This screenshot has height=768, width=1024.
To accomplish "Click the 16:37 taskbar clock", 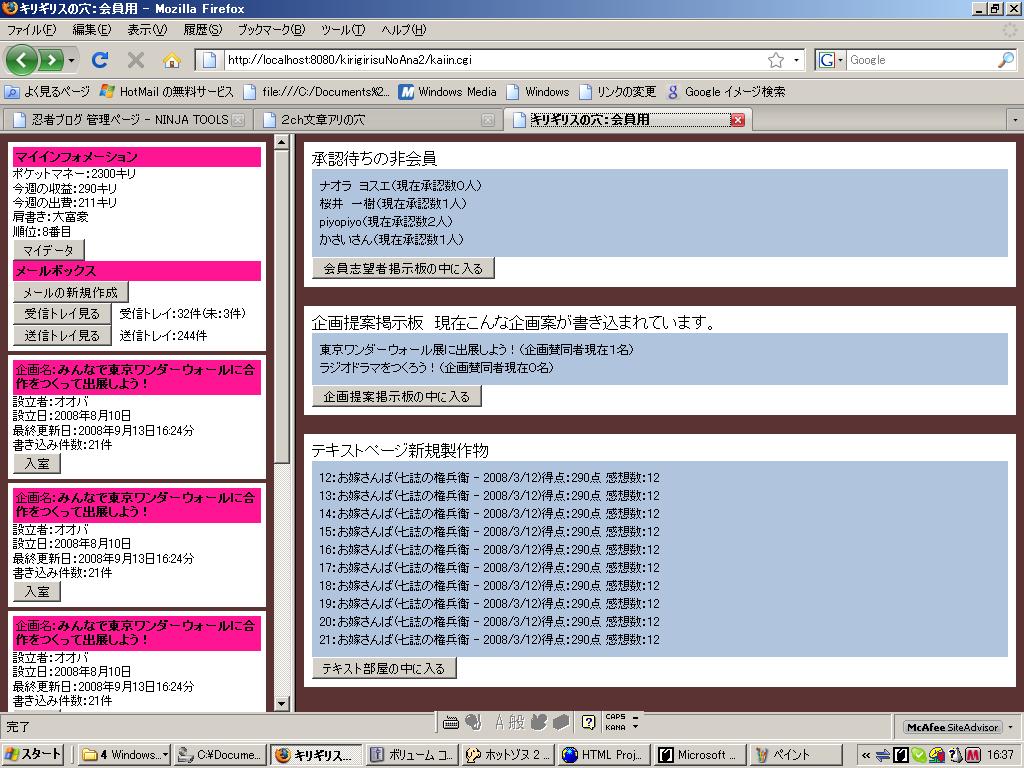I will click(x=1000, y=755).
